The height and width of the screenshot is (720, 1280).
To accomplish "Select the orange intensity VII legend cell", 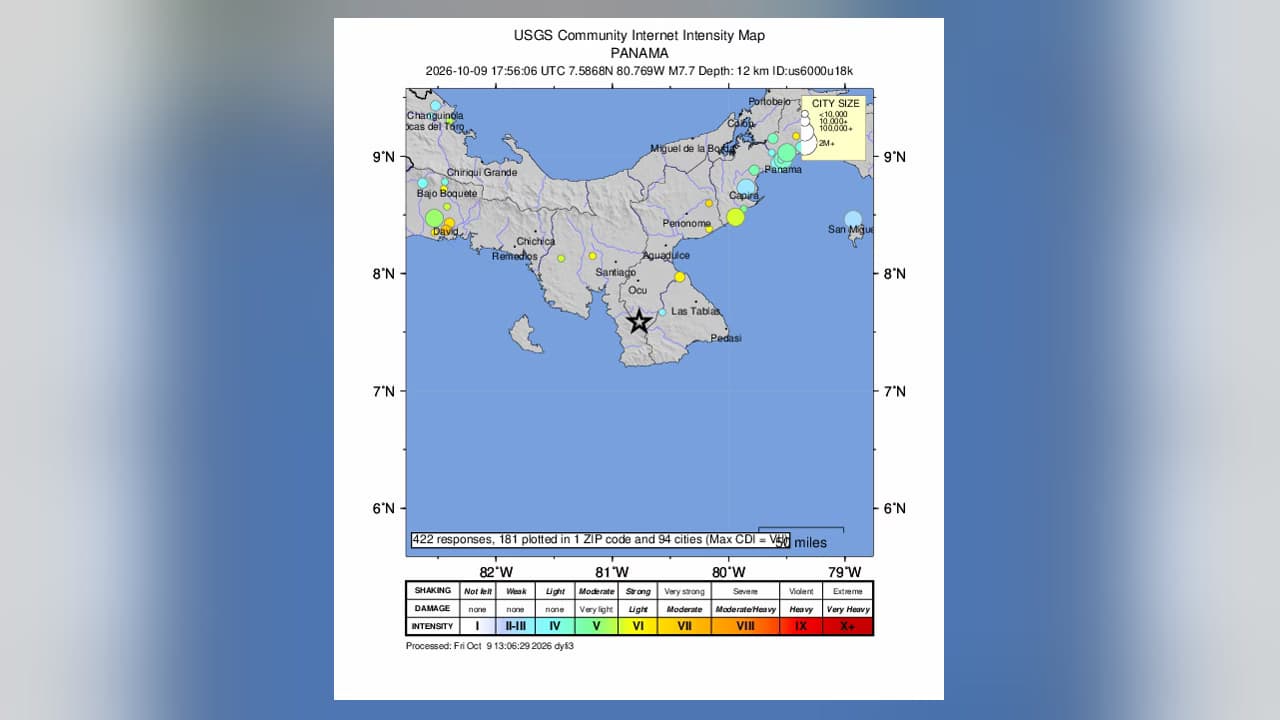I will click(x=685, y=626).
